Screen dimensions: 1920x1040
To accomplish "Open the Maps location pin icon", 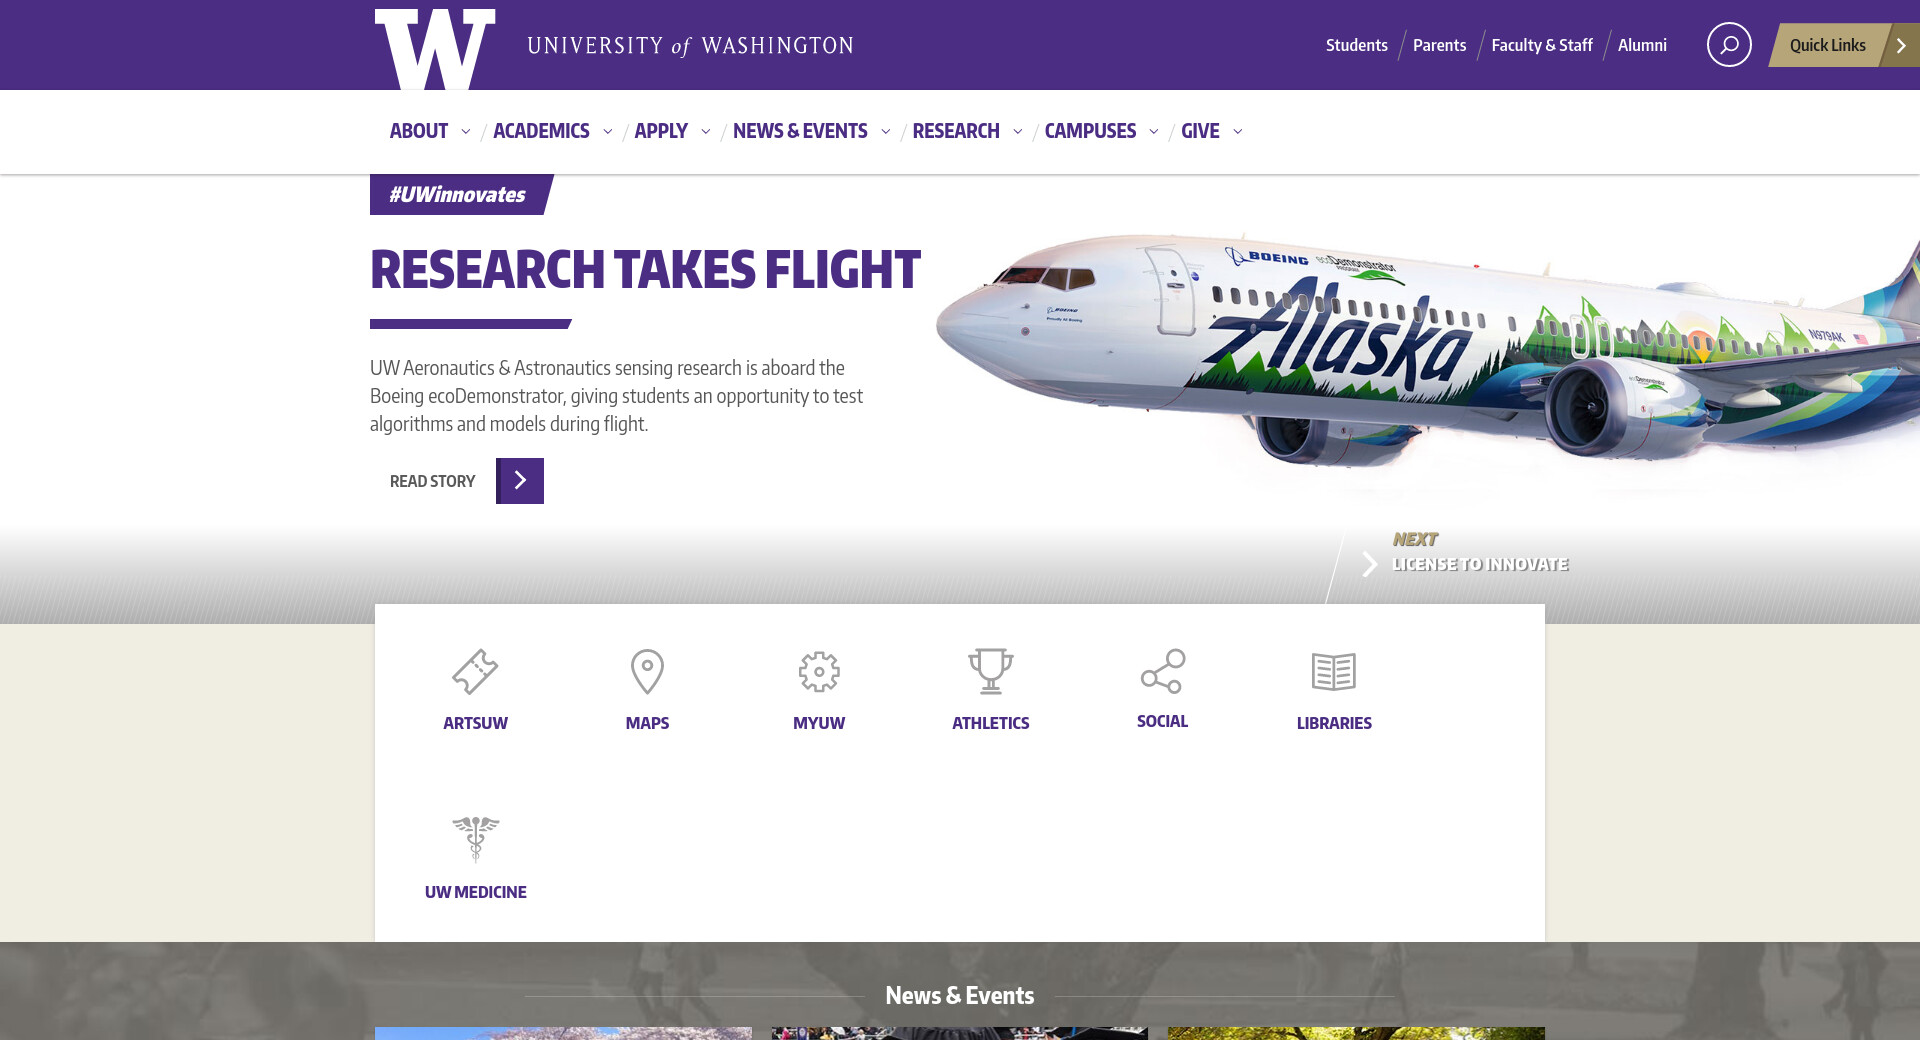I will click(x=647, y=671).
